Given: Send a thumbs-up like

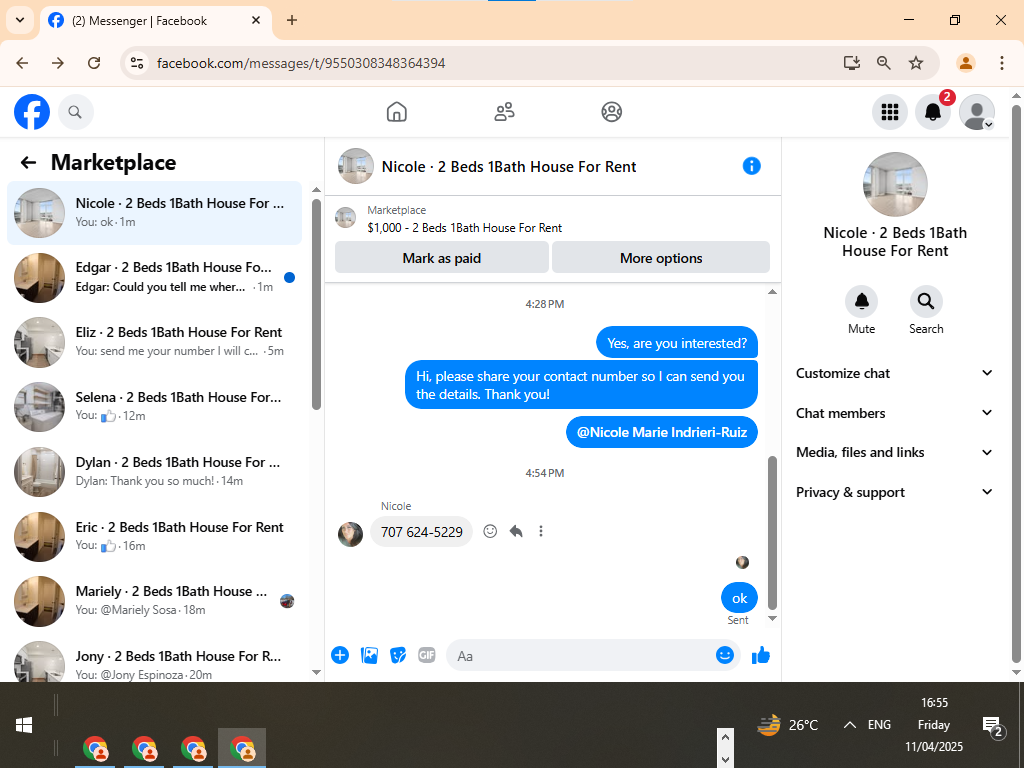Looking at the screenshot, I should pos(761,655).
